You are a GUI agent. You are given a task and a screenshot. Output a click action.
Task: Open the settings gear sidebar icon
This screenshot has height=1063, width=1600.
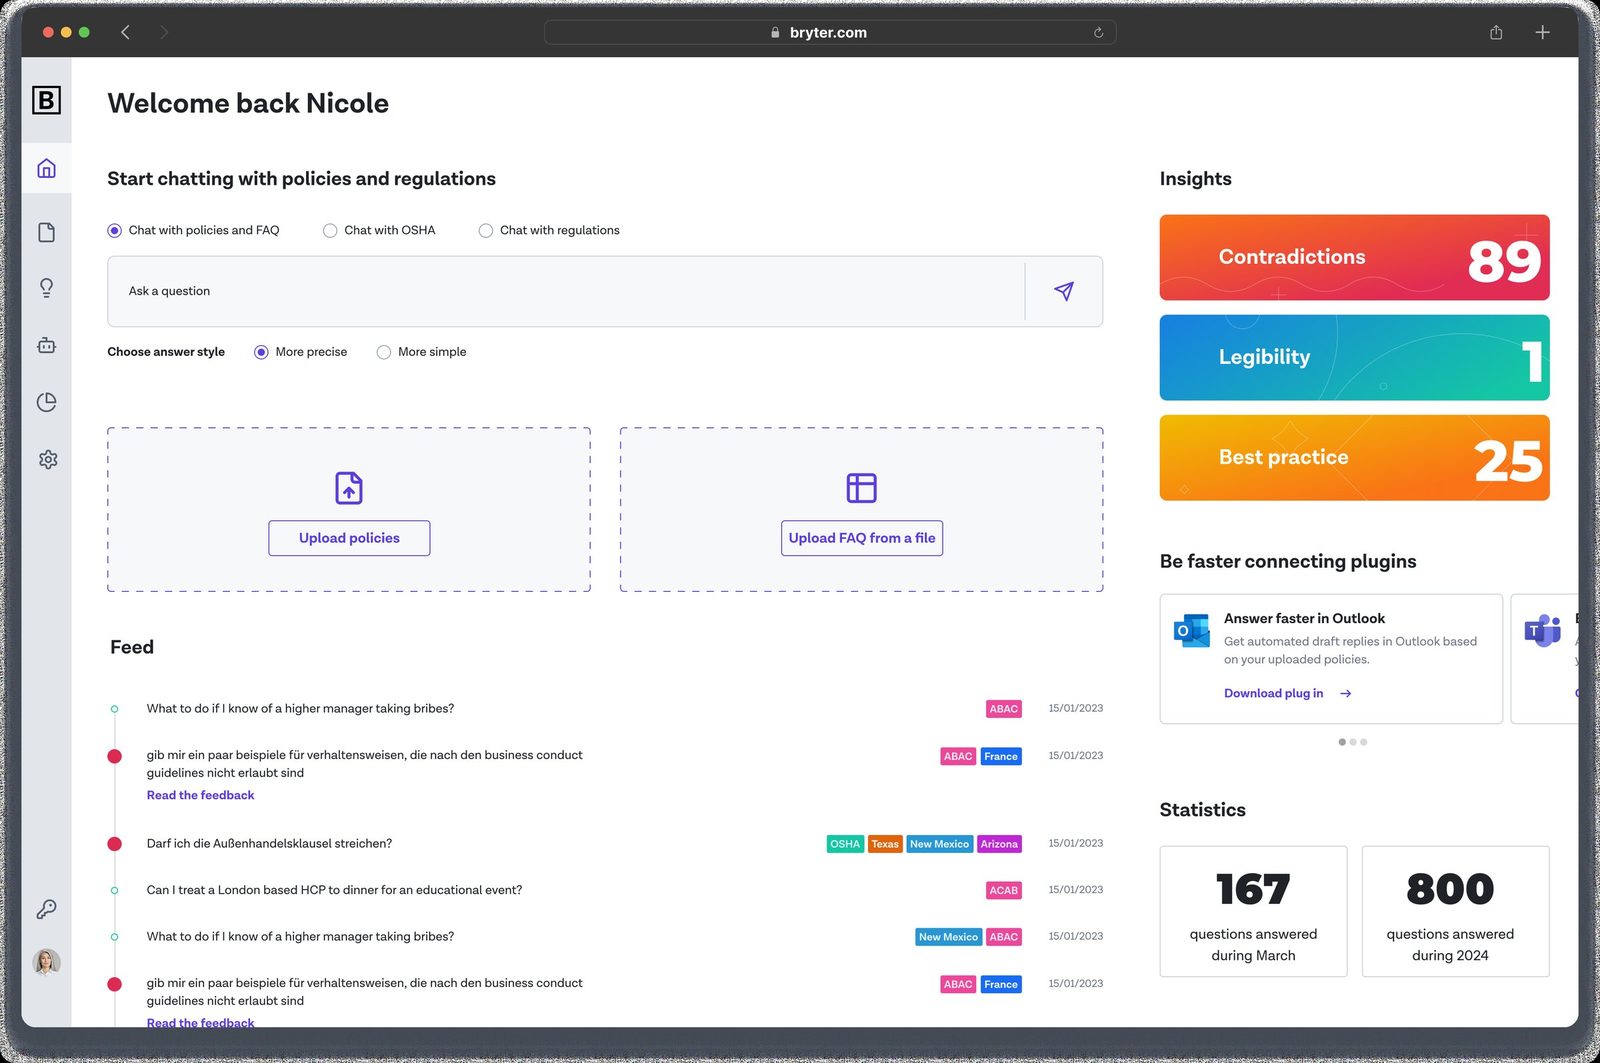pyautogui.click(x=47, y=459)
